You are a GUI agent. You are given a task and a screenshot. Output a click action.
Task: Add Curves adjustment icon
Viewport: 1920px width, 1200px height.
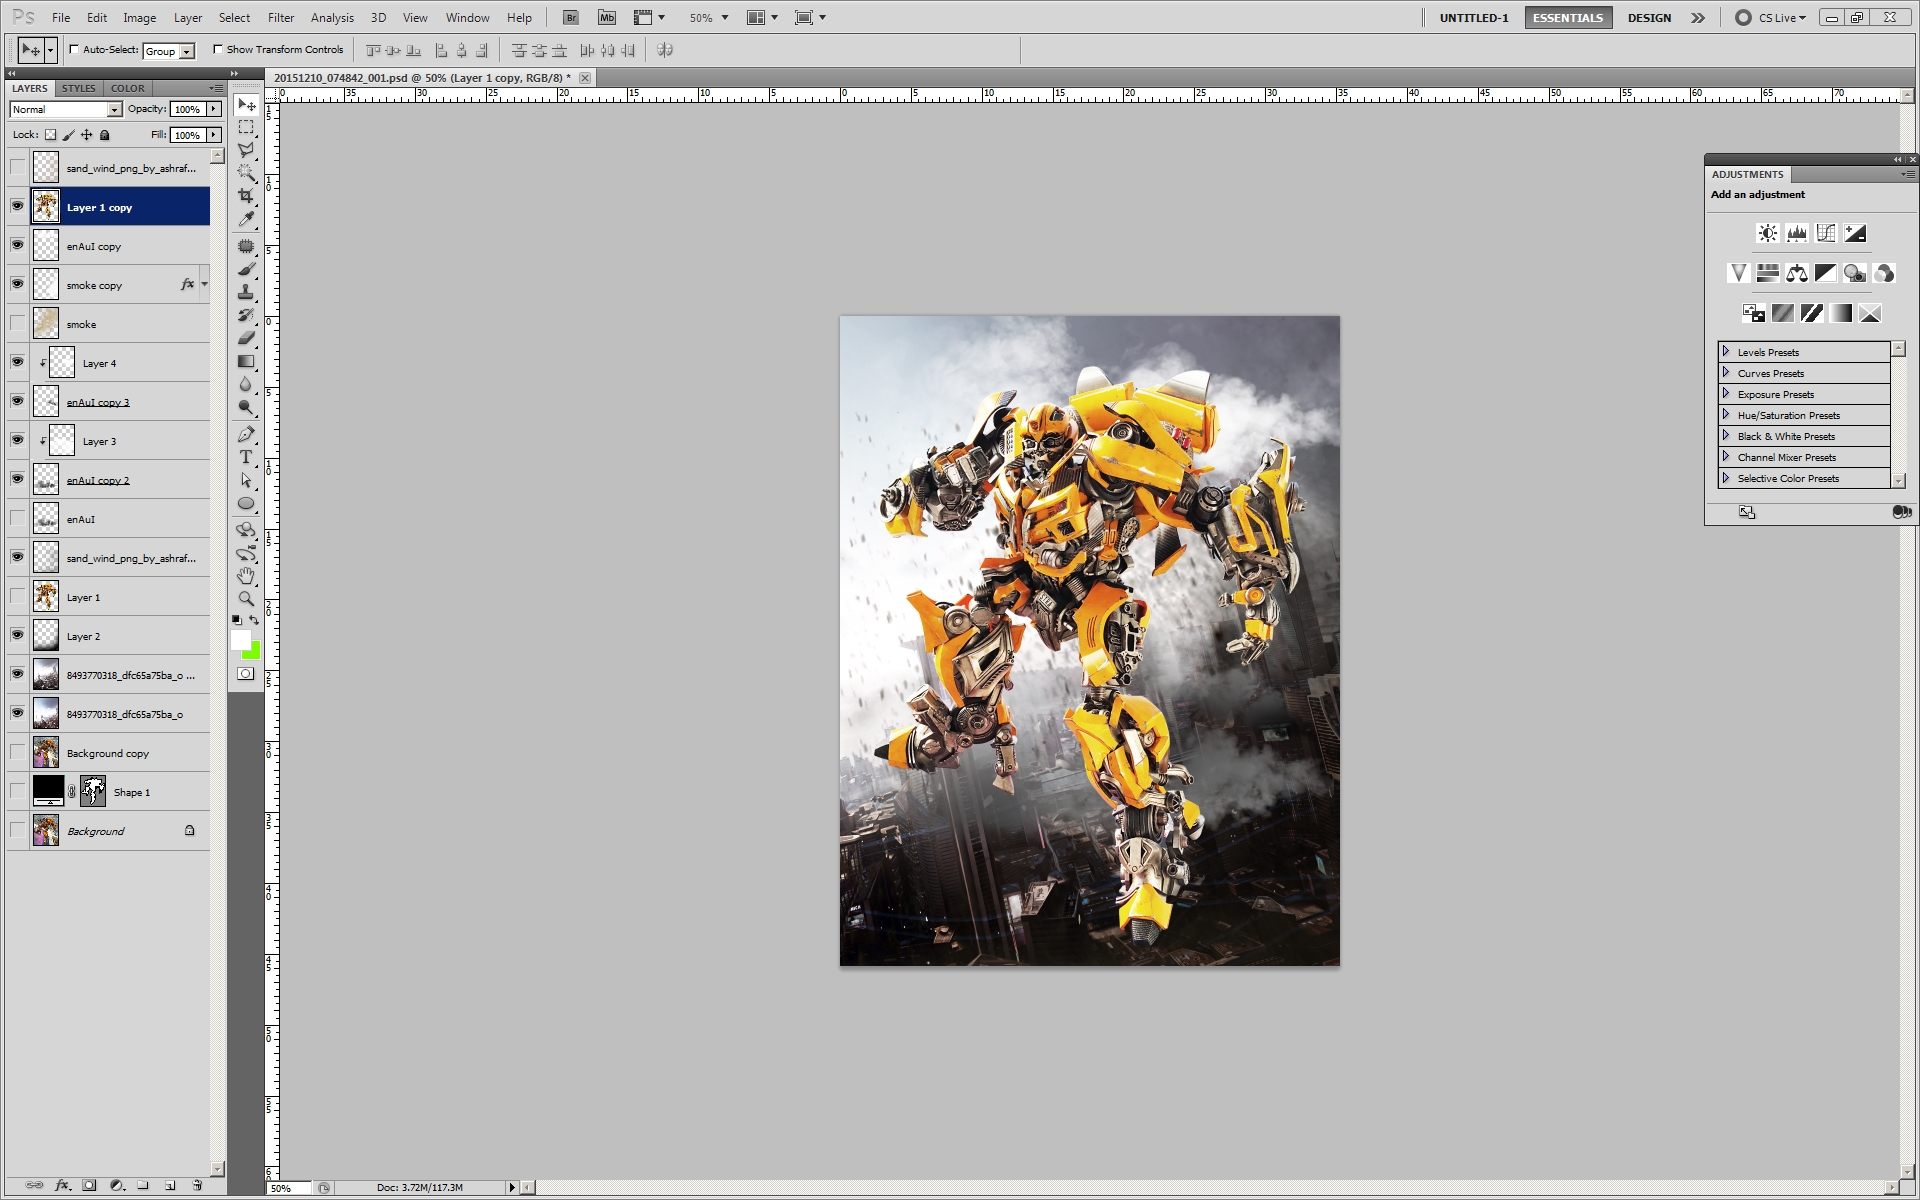(x=1826, y=233)
